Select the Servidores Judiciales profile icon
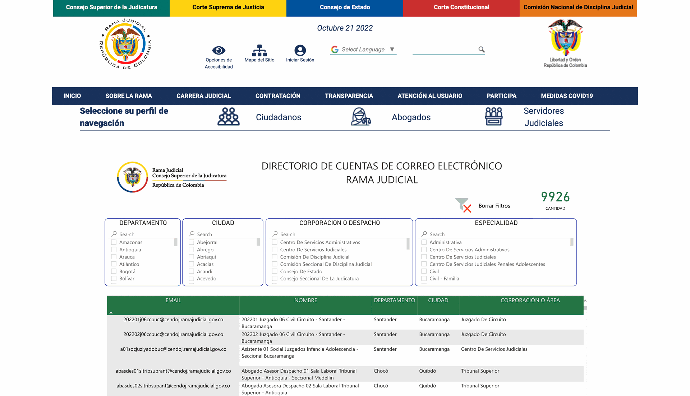Viewport: 690px width, 396px height. pyautogui.click(x=494, y=117)
